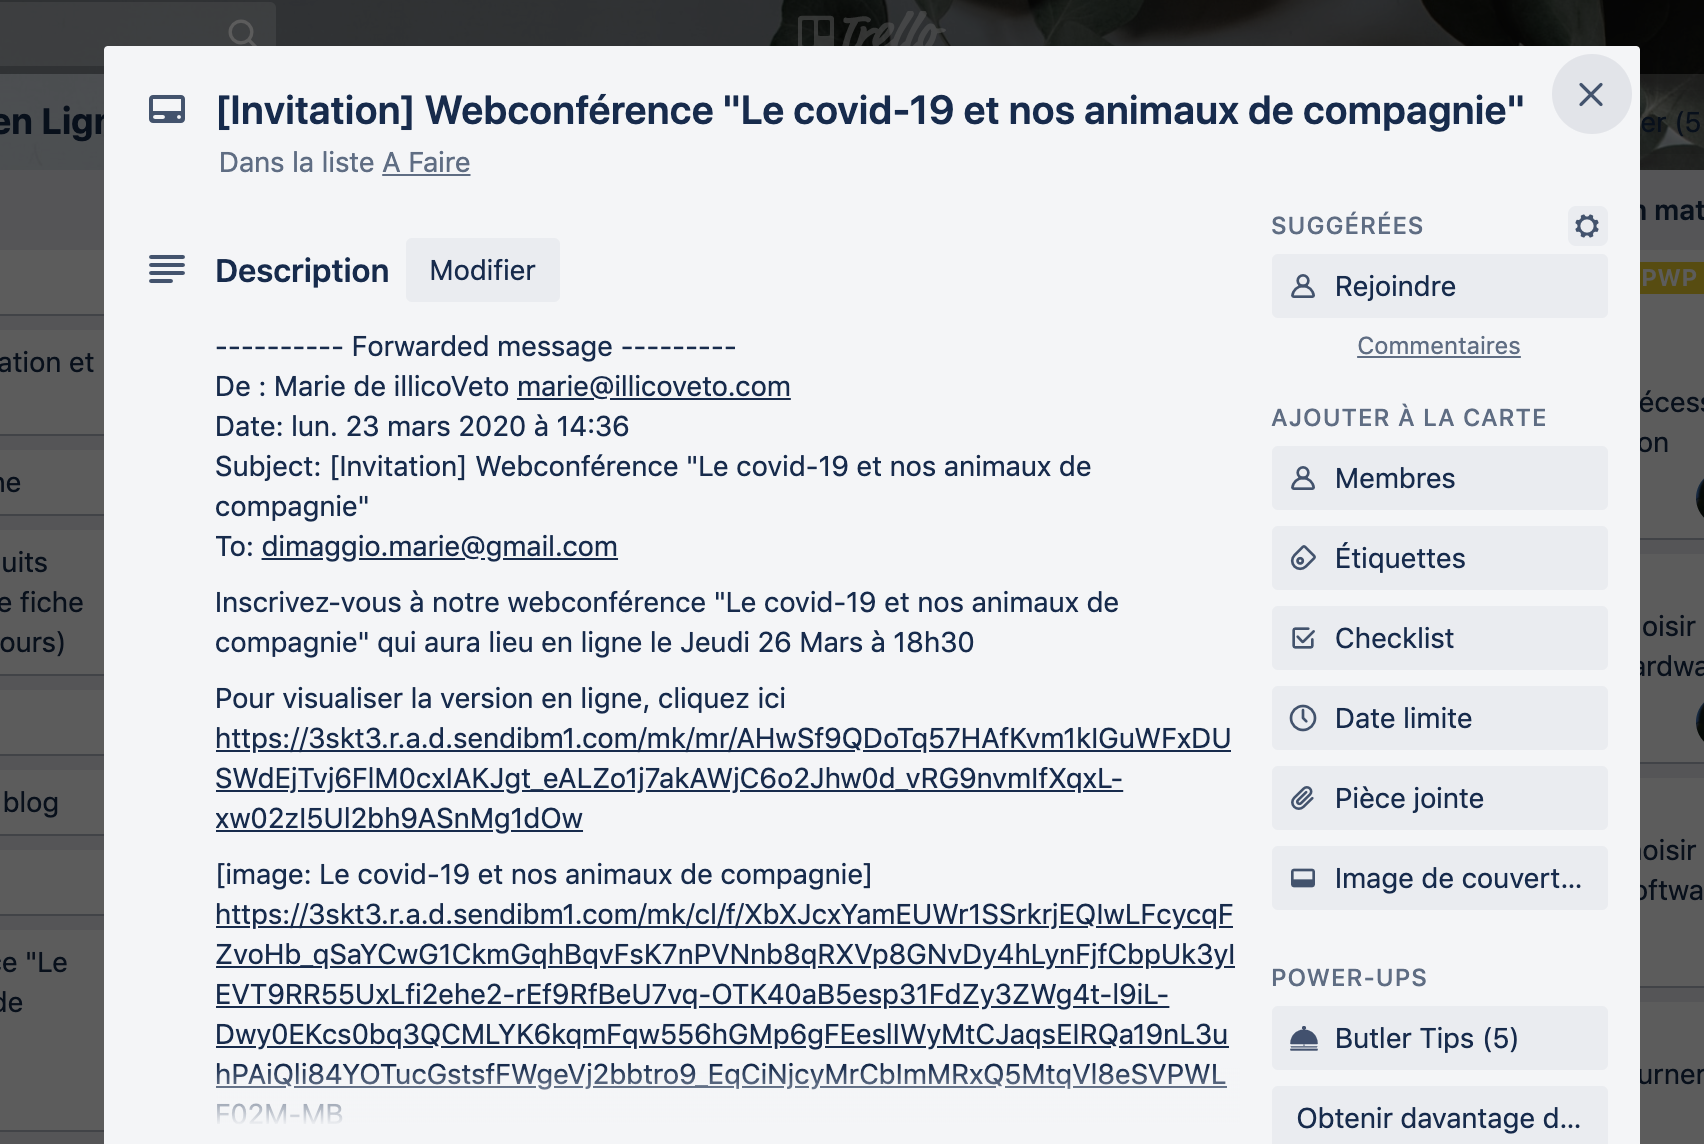1704x1144 pixels.
Task: Add a Checklist to the card
Action: [x=1439, y=639]
